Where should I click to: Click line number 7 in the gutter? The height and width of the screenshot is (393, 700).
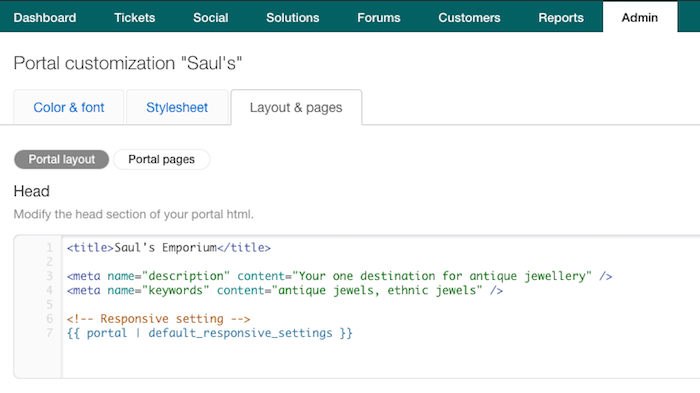pyautogui.click(x=49, y=333)
